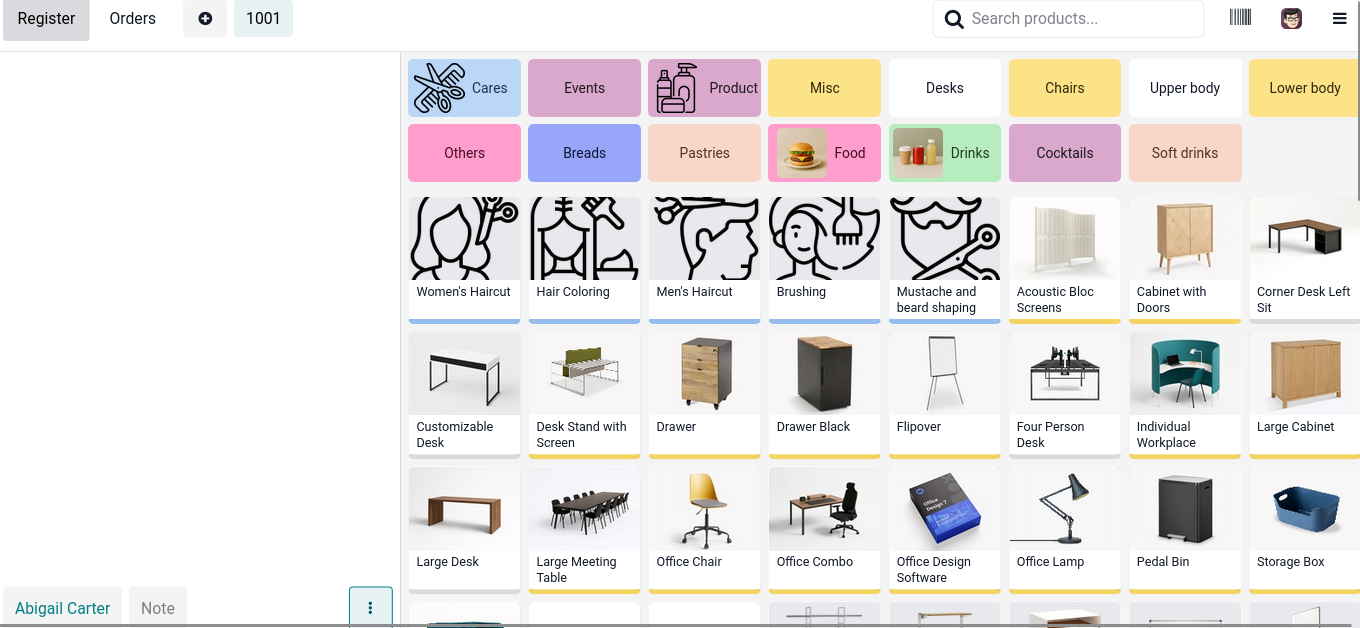This screenshot has width=1360, height=628.
Task: Switch to the Register tab
Action: click(46, 18)
